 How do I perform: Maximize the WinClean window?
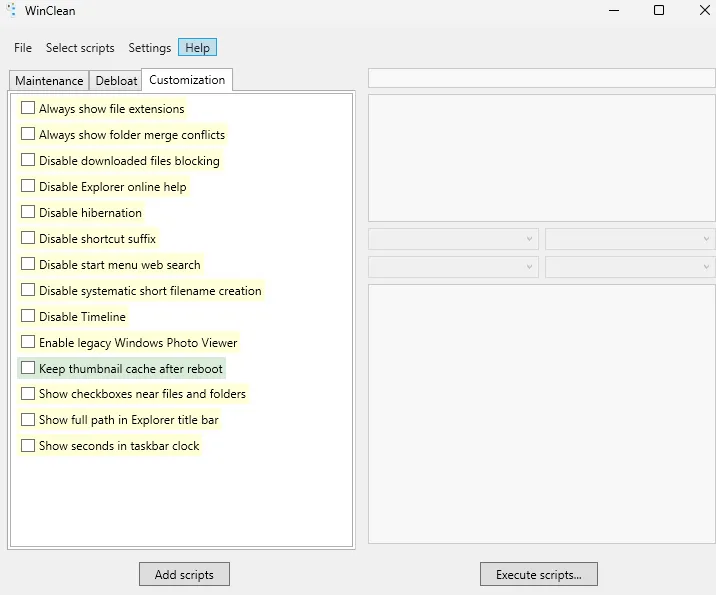tap(659, 11)
